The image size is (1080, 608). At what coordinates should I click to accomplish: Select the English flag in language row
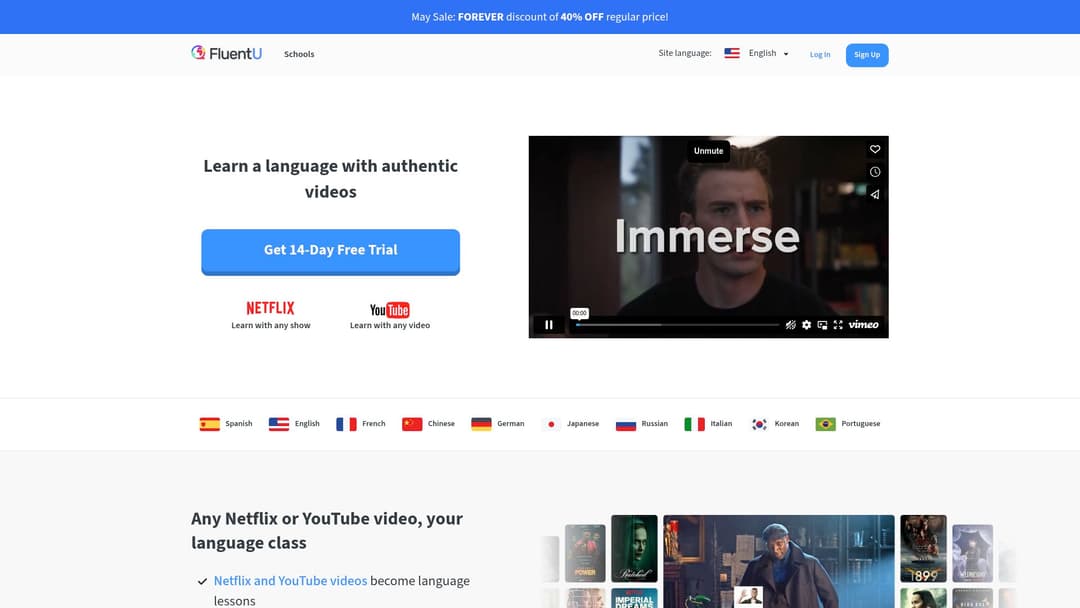(x=279, y=424)
